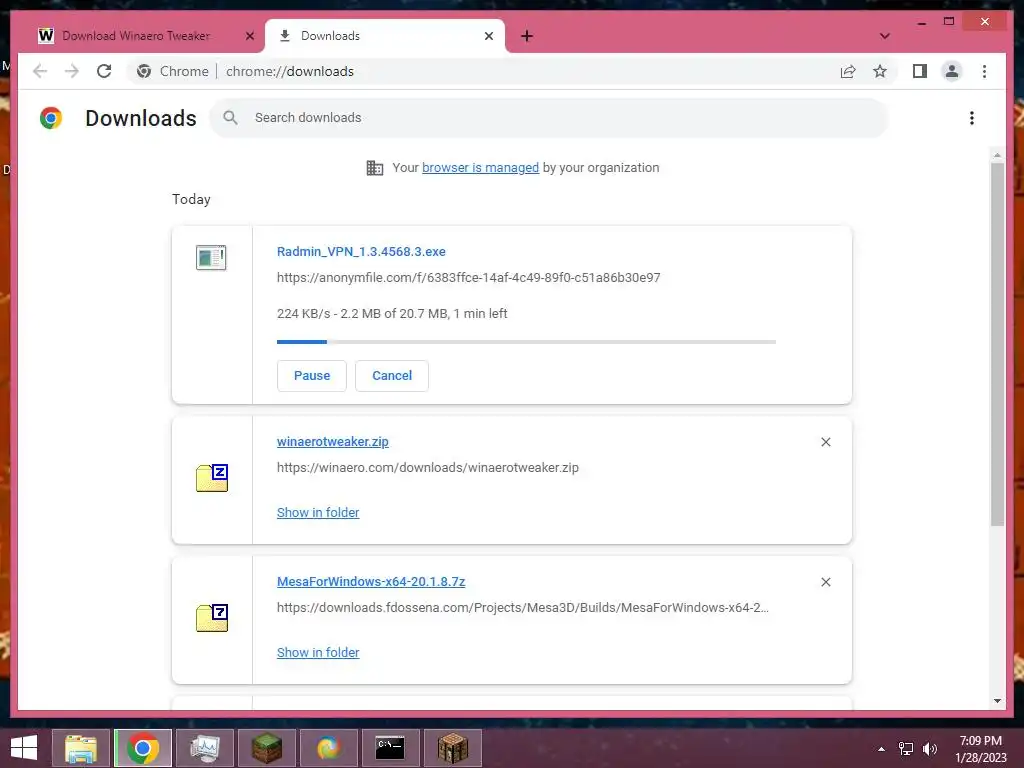This screenshot has height=768, width=1024.
Task: Close the Downloads tab
Action: [x=488, y=36]
